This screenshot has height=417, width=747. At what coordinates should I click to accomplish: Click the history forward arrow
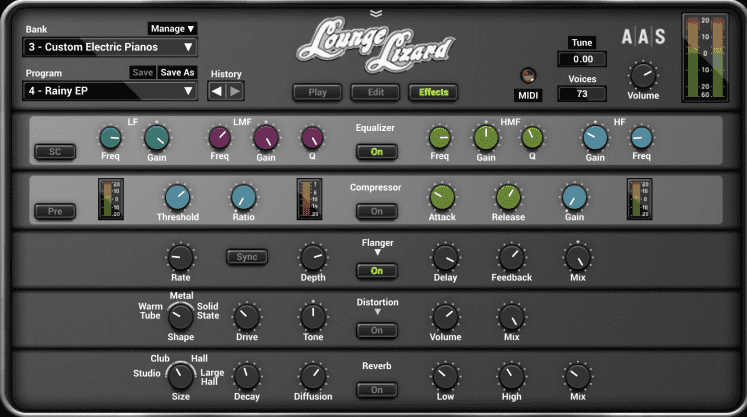(x=235, y=91)
